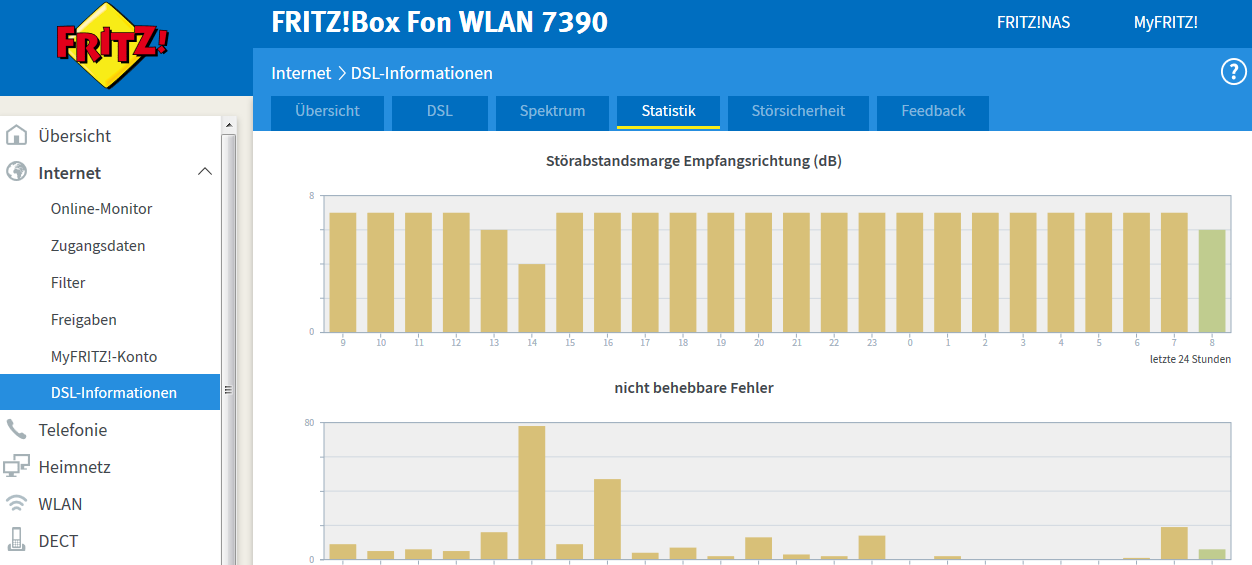The image size is (1252, 565).
Task: Click the globe icon beside Internet
Action: (16, 172)
